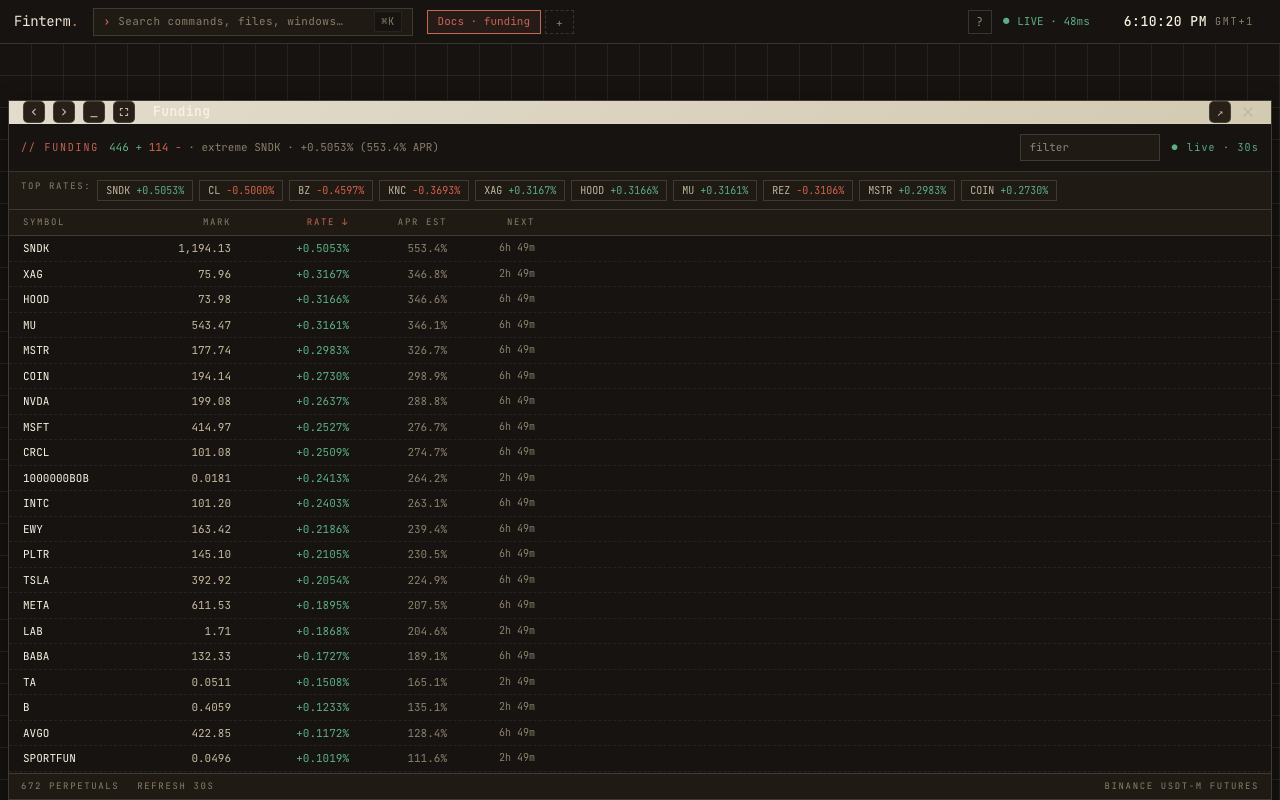Select the HOOD +0.3166% top rate chip
This screenshot has width=1280, height=800.
pos(619,191)
